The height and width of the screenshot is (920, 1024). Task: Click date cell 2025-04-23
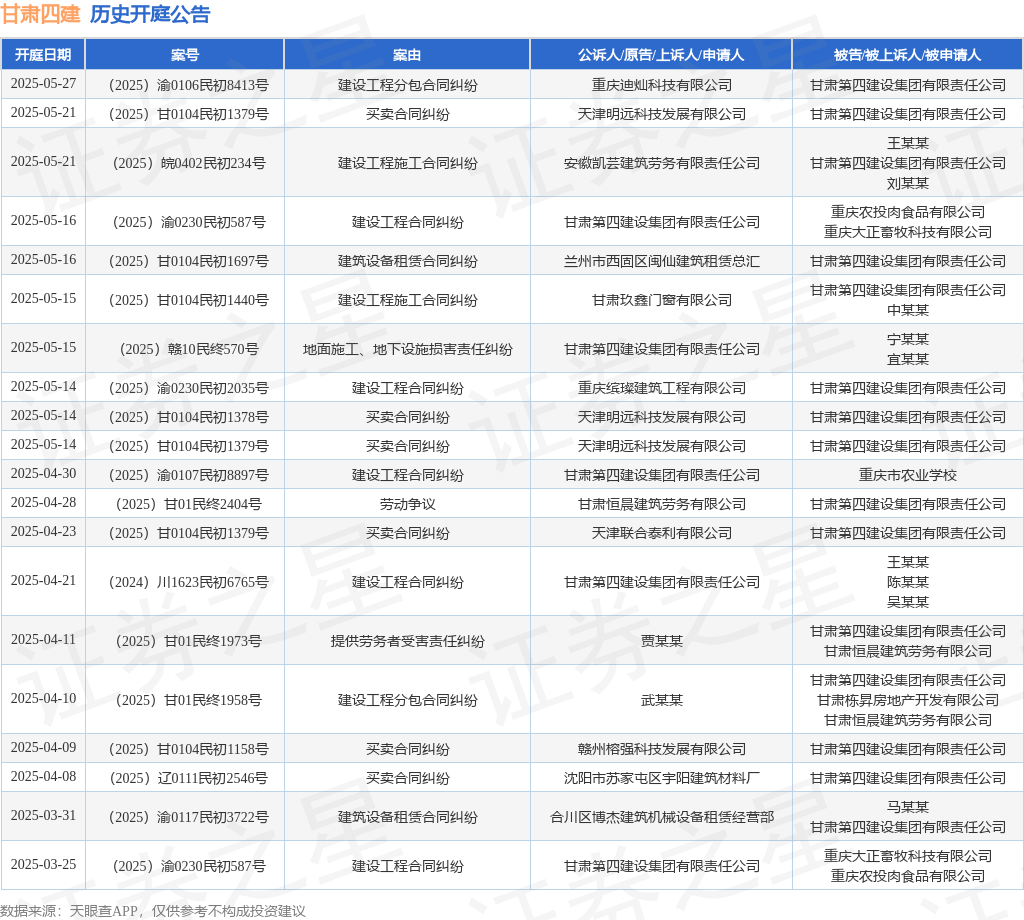pos(43,532)
